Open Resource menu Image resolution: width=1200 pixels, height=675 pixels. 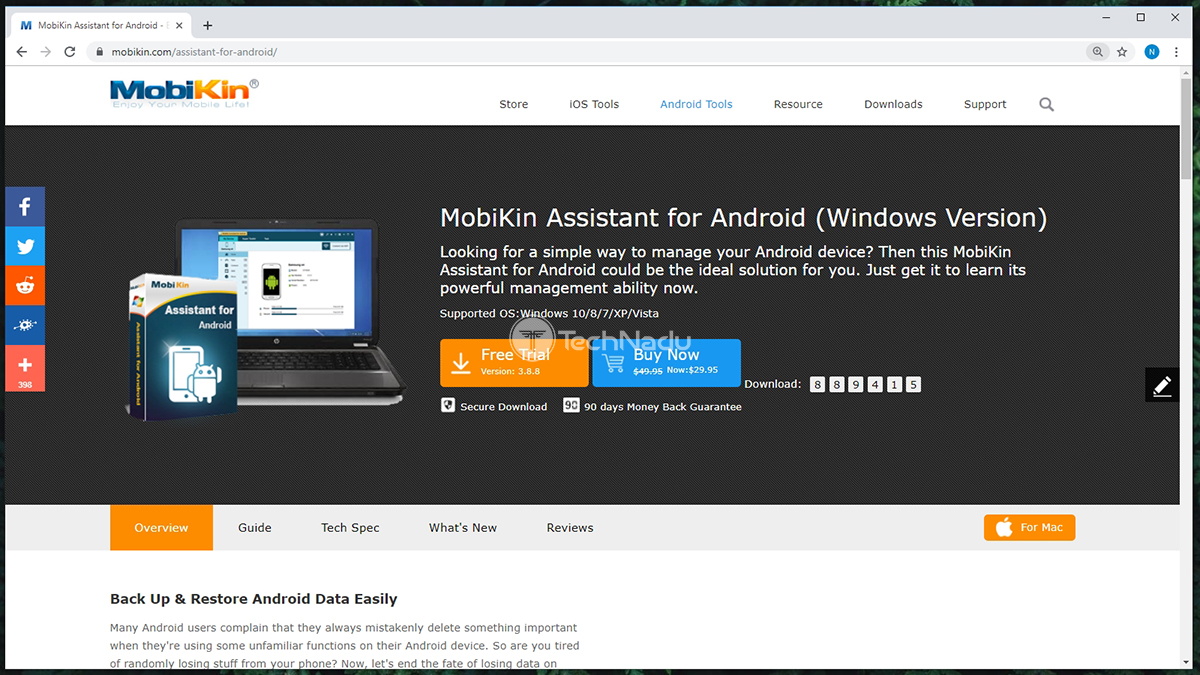click(x=798, y=104)
